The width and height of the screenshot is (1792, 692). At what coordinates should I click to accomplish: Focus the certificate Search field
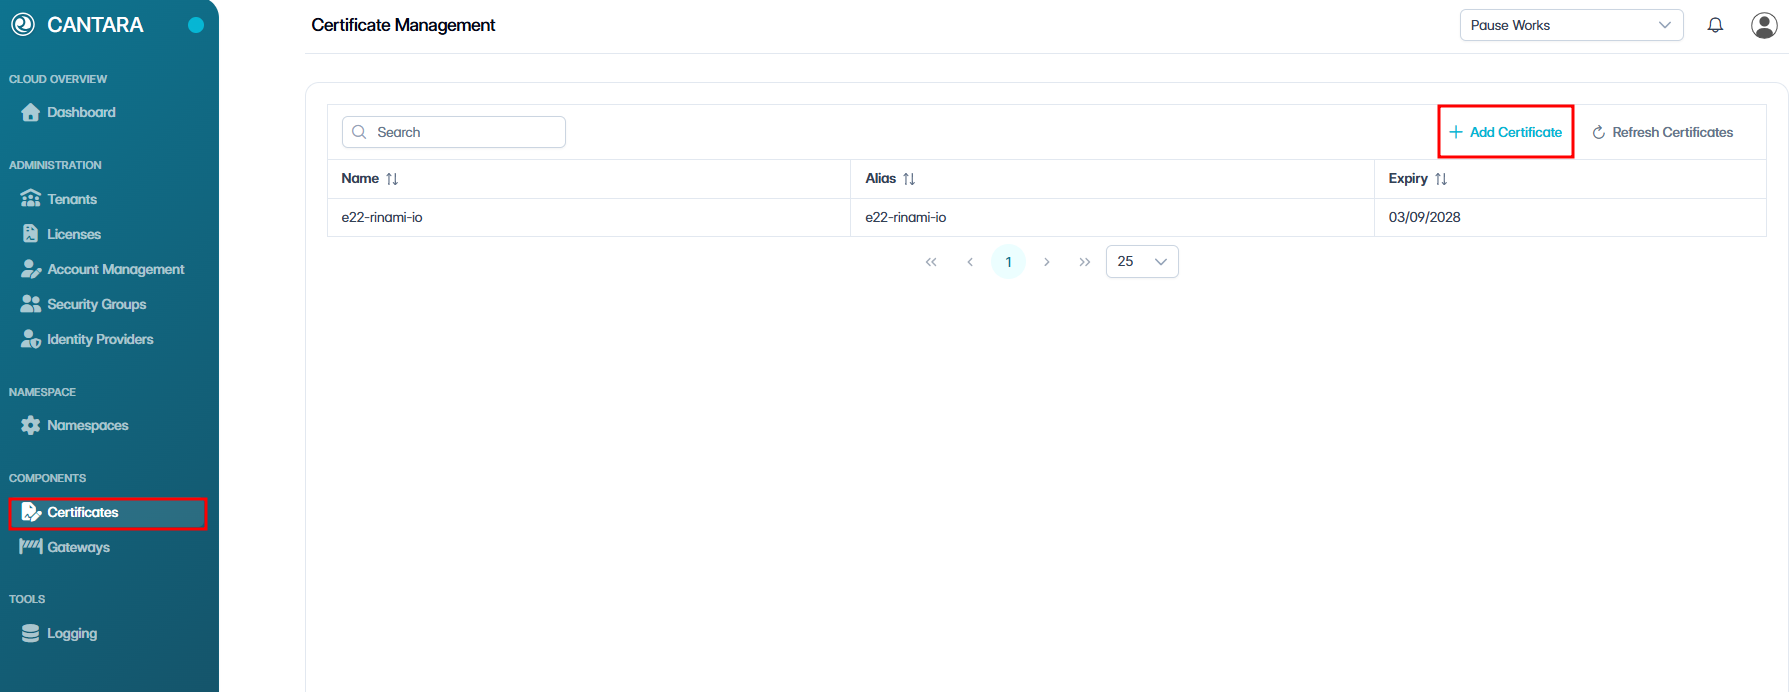[454, 132]
